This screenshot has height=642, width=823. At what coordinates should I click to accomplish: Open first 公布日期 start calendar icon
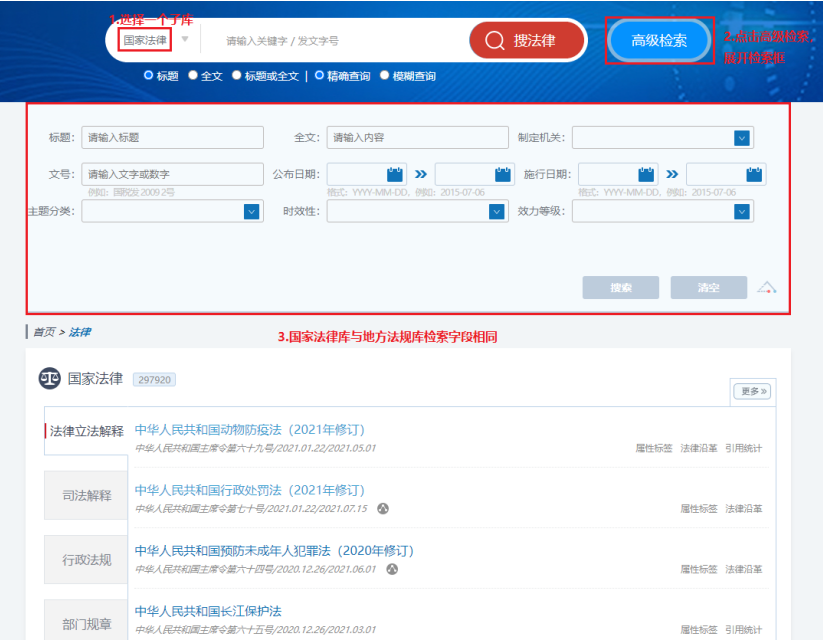(x=395, y=174)
